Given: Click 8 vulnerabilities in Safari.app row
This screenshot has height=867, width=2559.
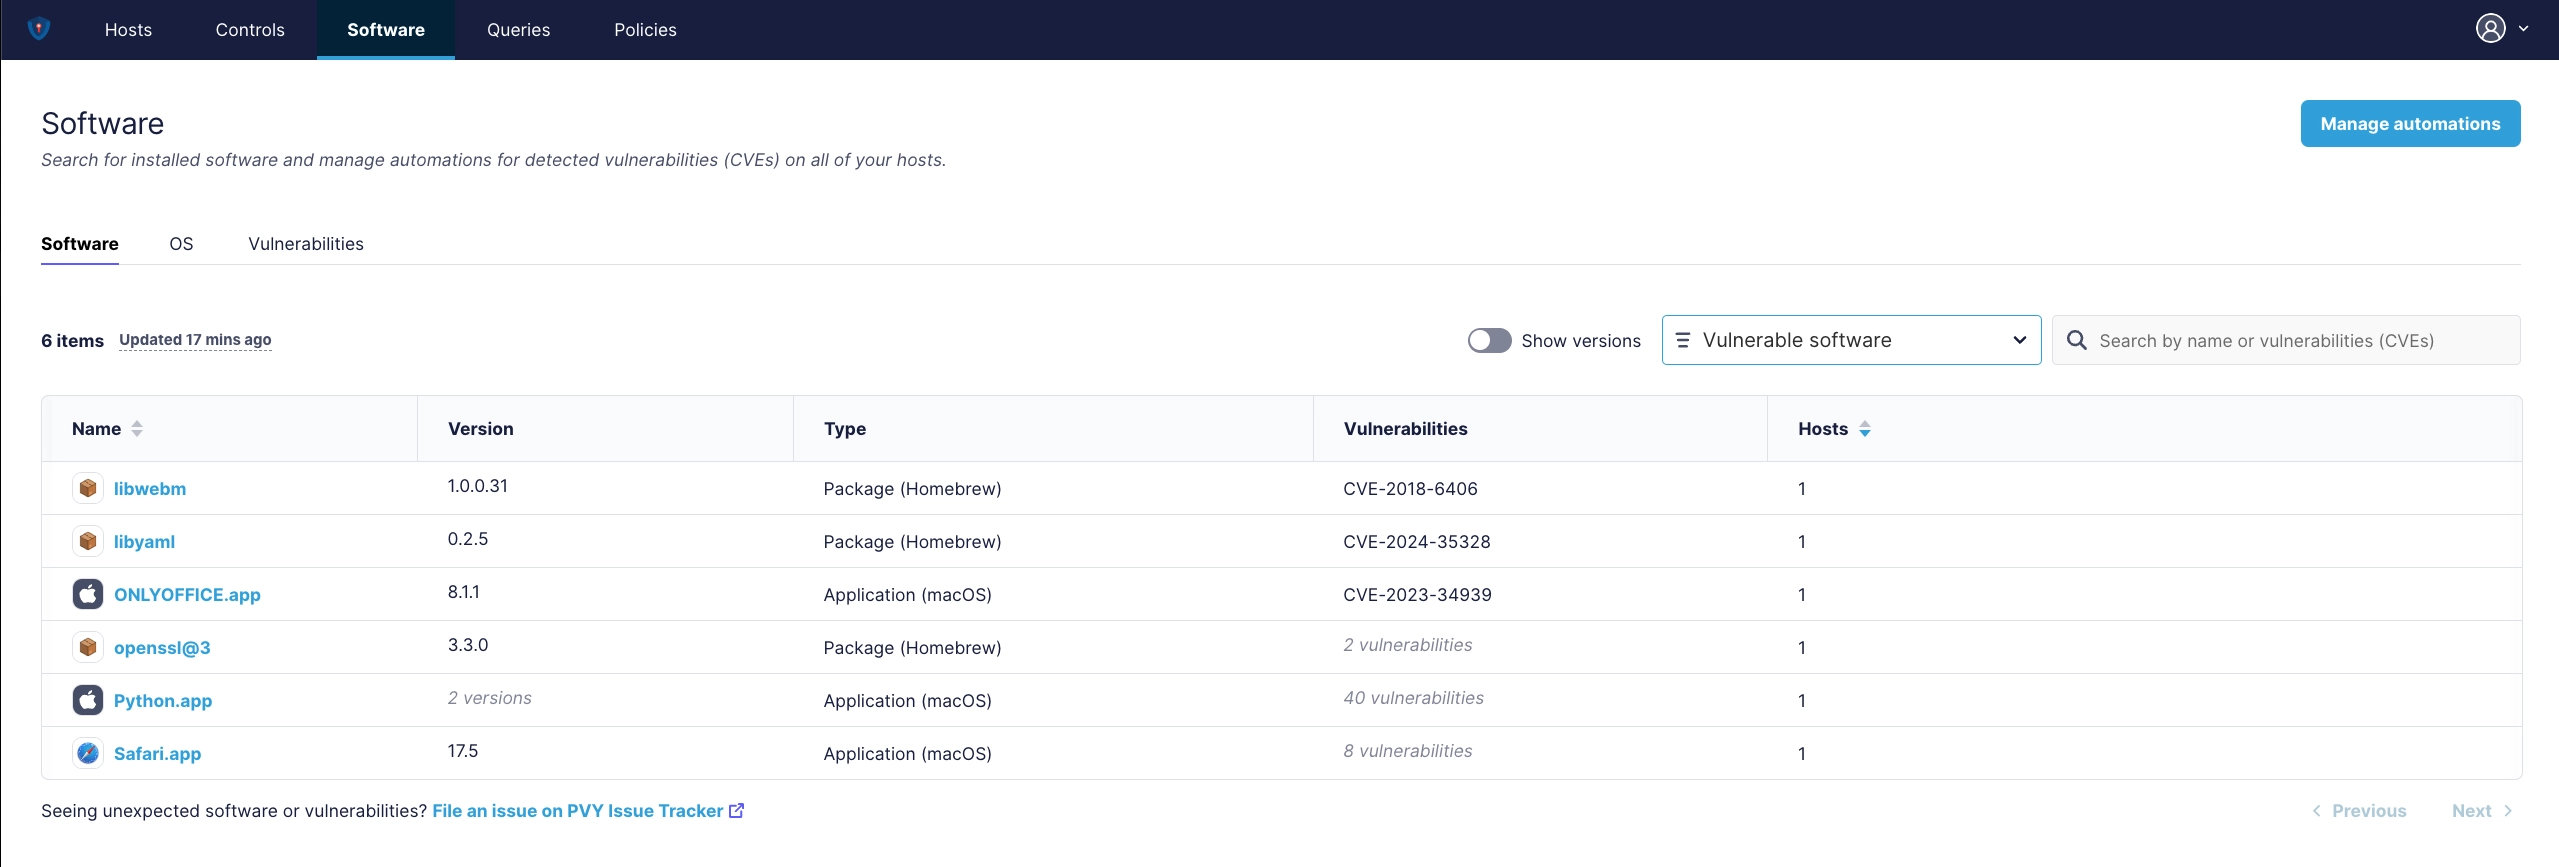Looking at the screenshot, I should (1407, 751).
